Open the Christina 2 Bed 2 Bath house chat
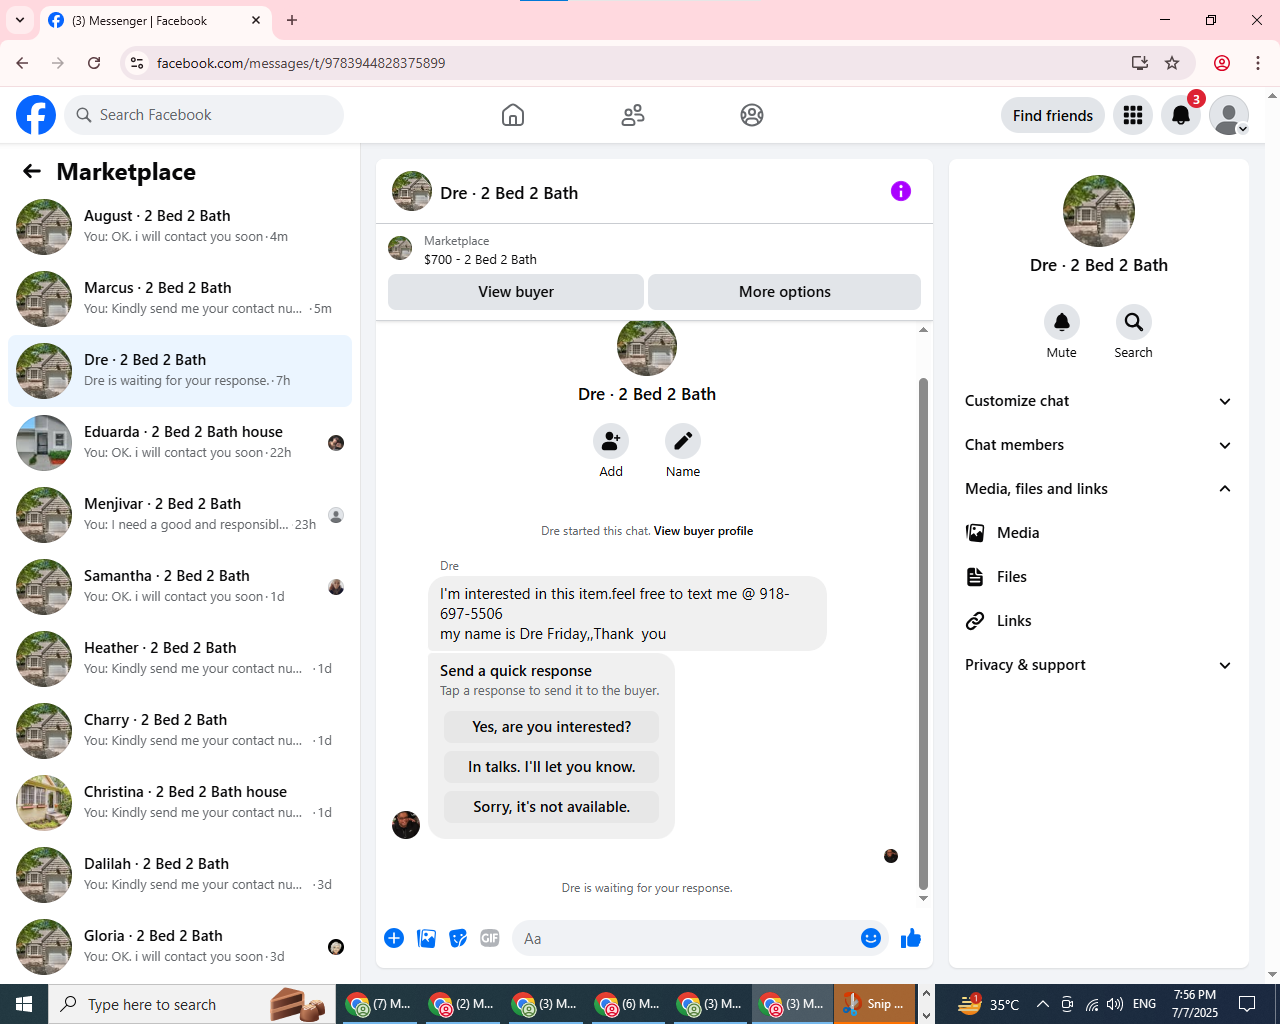Image resolution: width=1280 pixels, height=1024 pixels. pos(180,803)
